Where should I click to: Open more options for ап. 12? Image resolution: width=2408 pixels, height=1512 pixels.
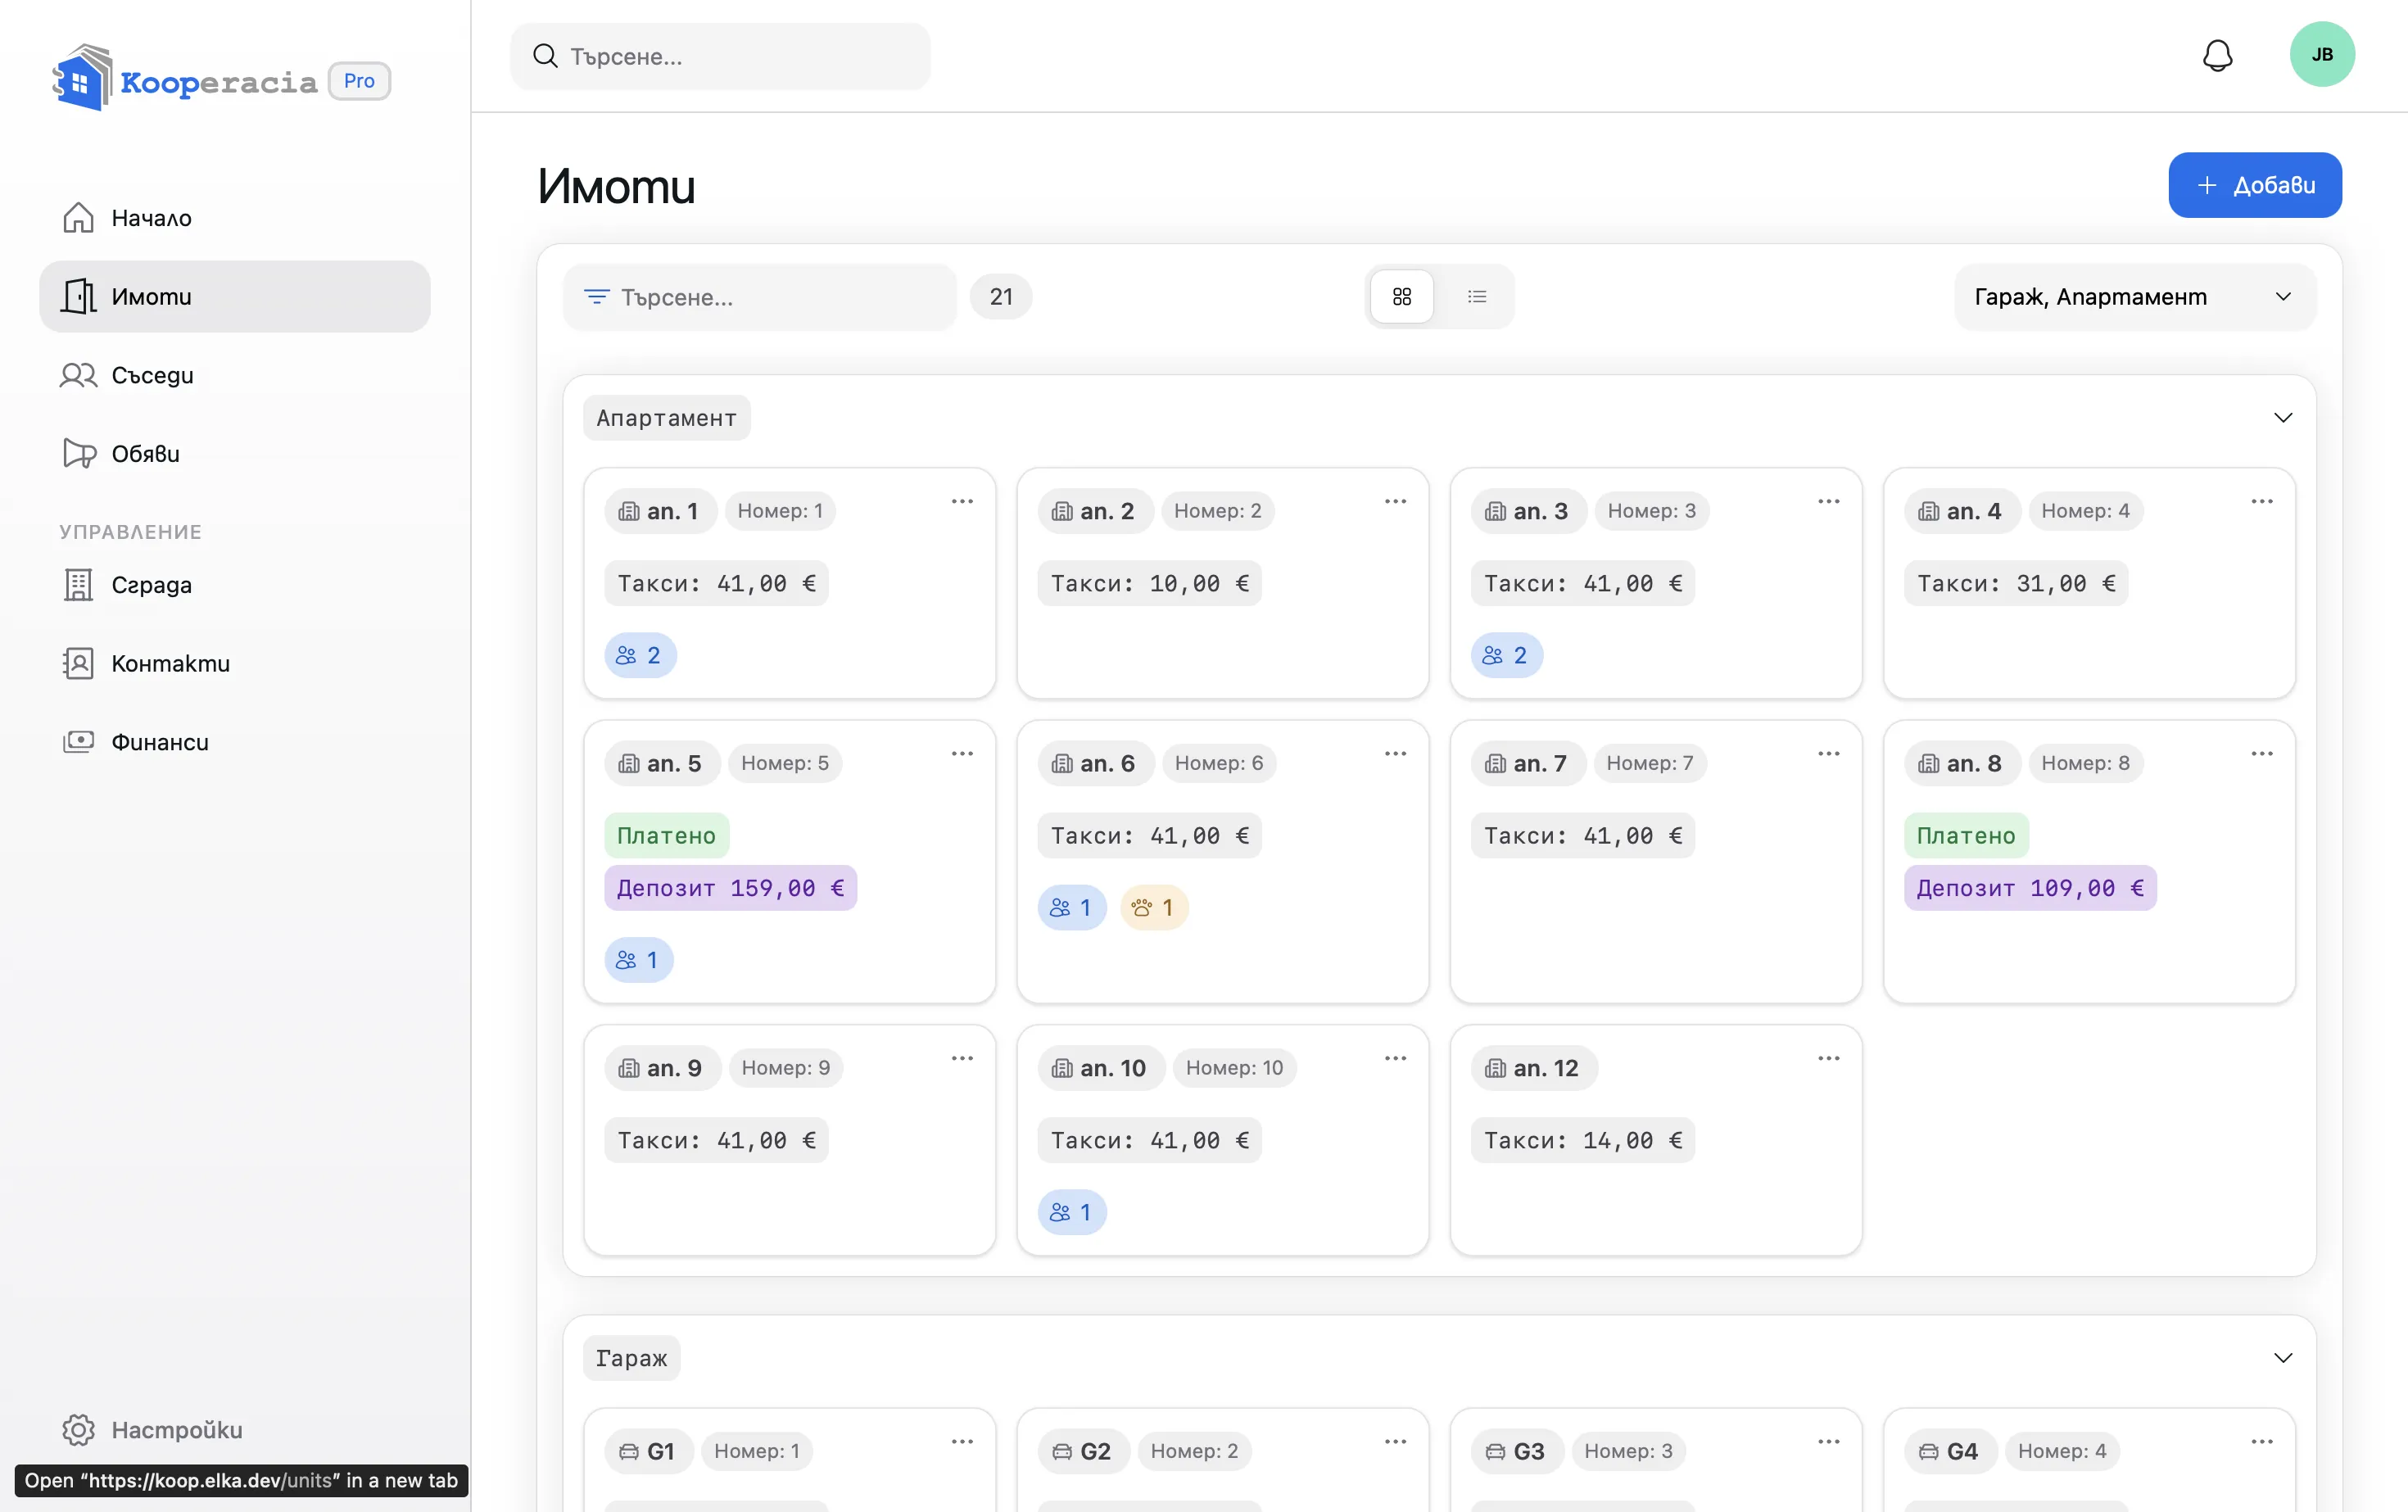[1828, 1059]
